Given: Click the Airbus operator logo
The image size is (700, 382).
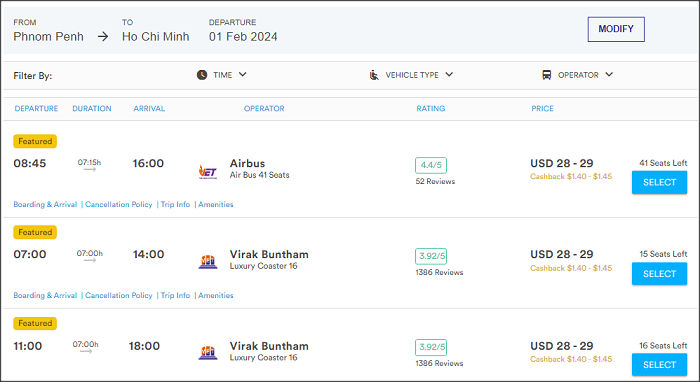Looking at the screenshot, I should (208, 171).
